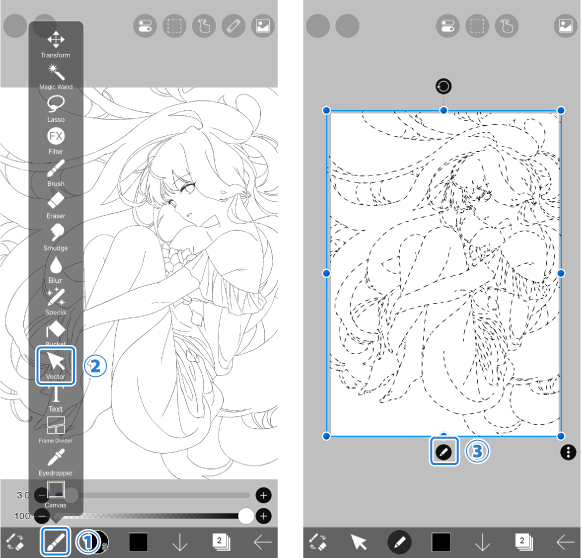Expand the brush tool selector at bottom
Image resolution: width=581 pixels, height=558 pixels.
pyautogui.click(x=56, y=542)
